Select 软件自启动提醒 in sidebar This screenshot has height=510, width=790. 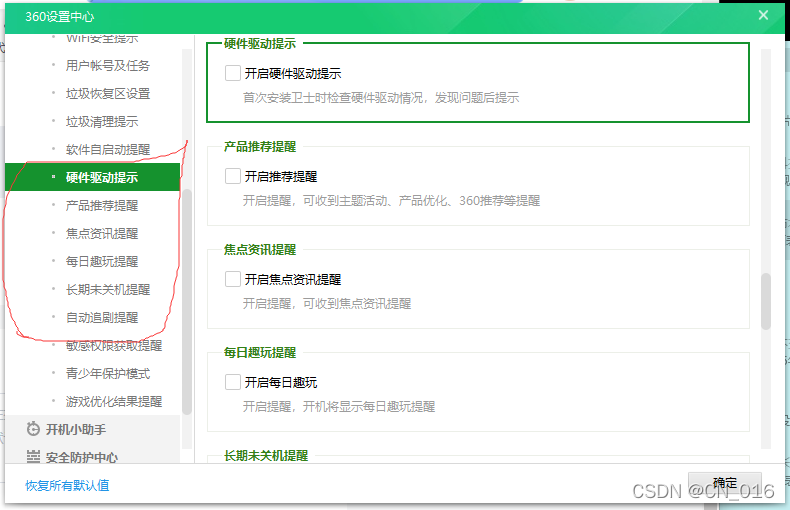[108, 150]
